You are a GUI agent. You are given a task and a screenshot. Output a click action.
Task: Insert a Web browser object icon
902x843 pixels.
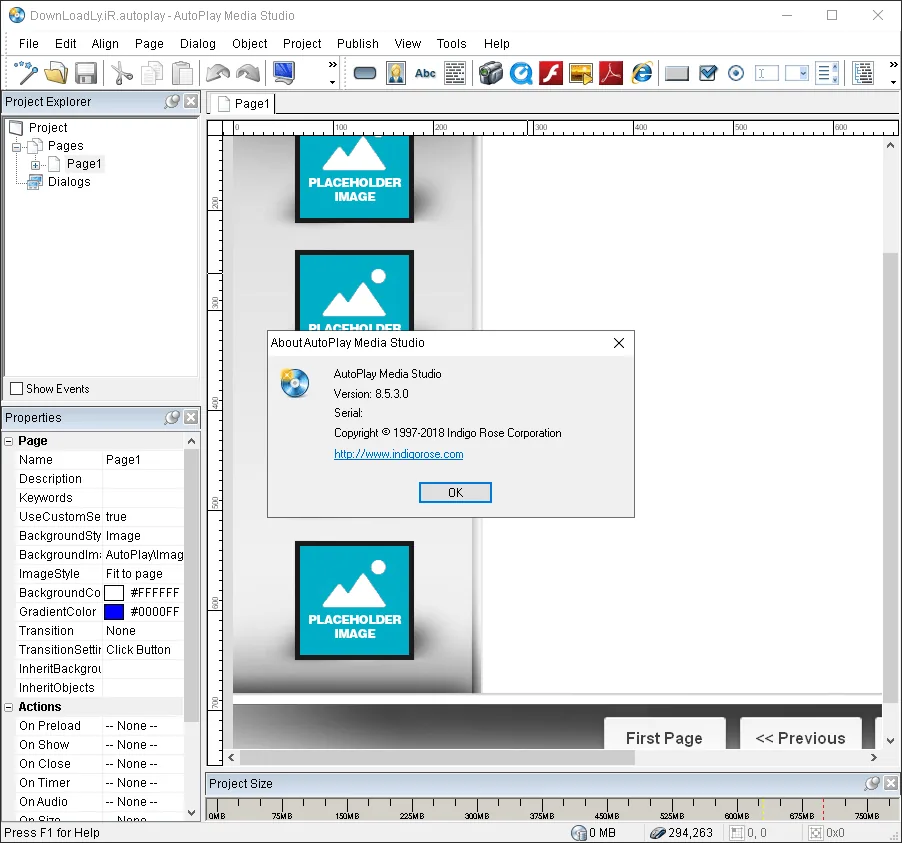[641, 73]
